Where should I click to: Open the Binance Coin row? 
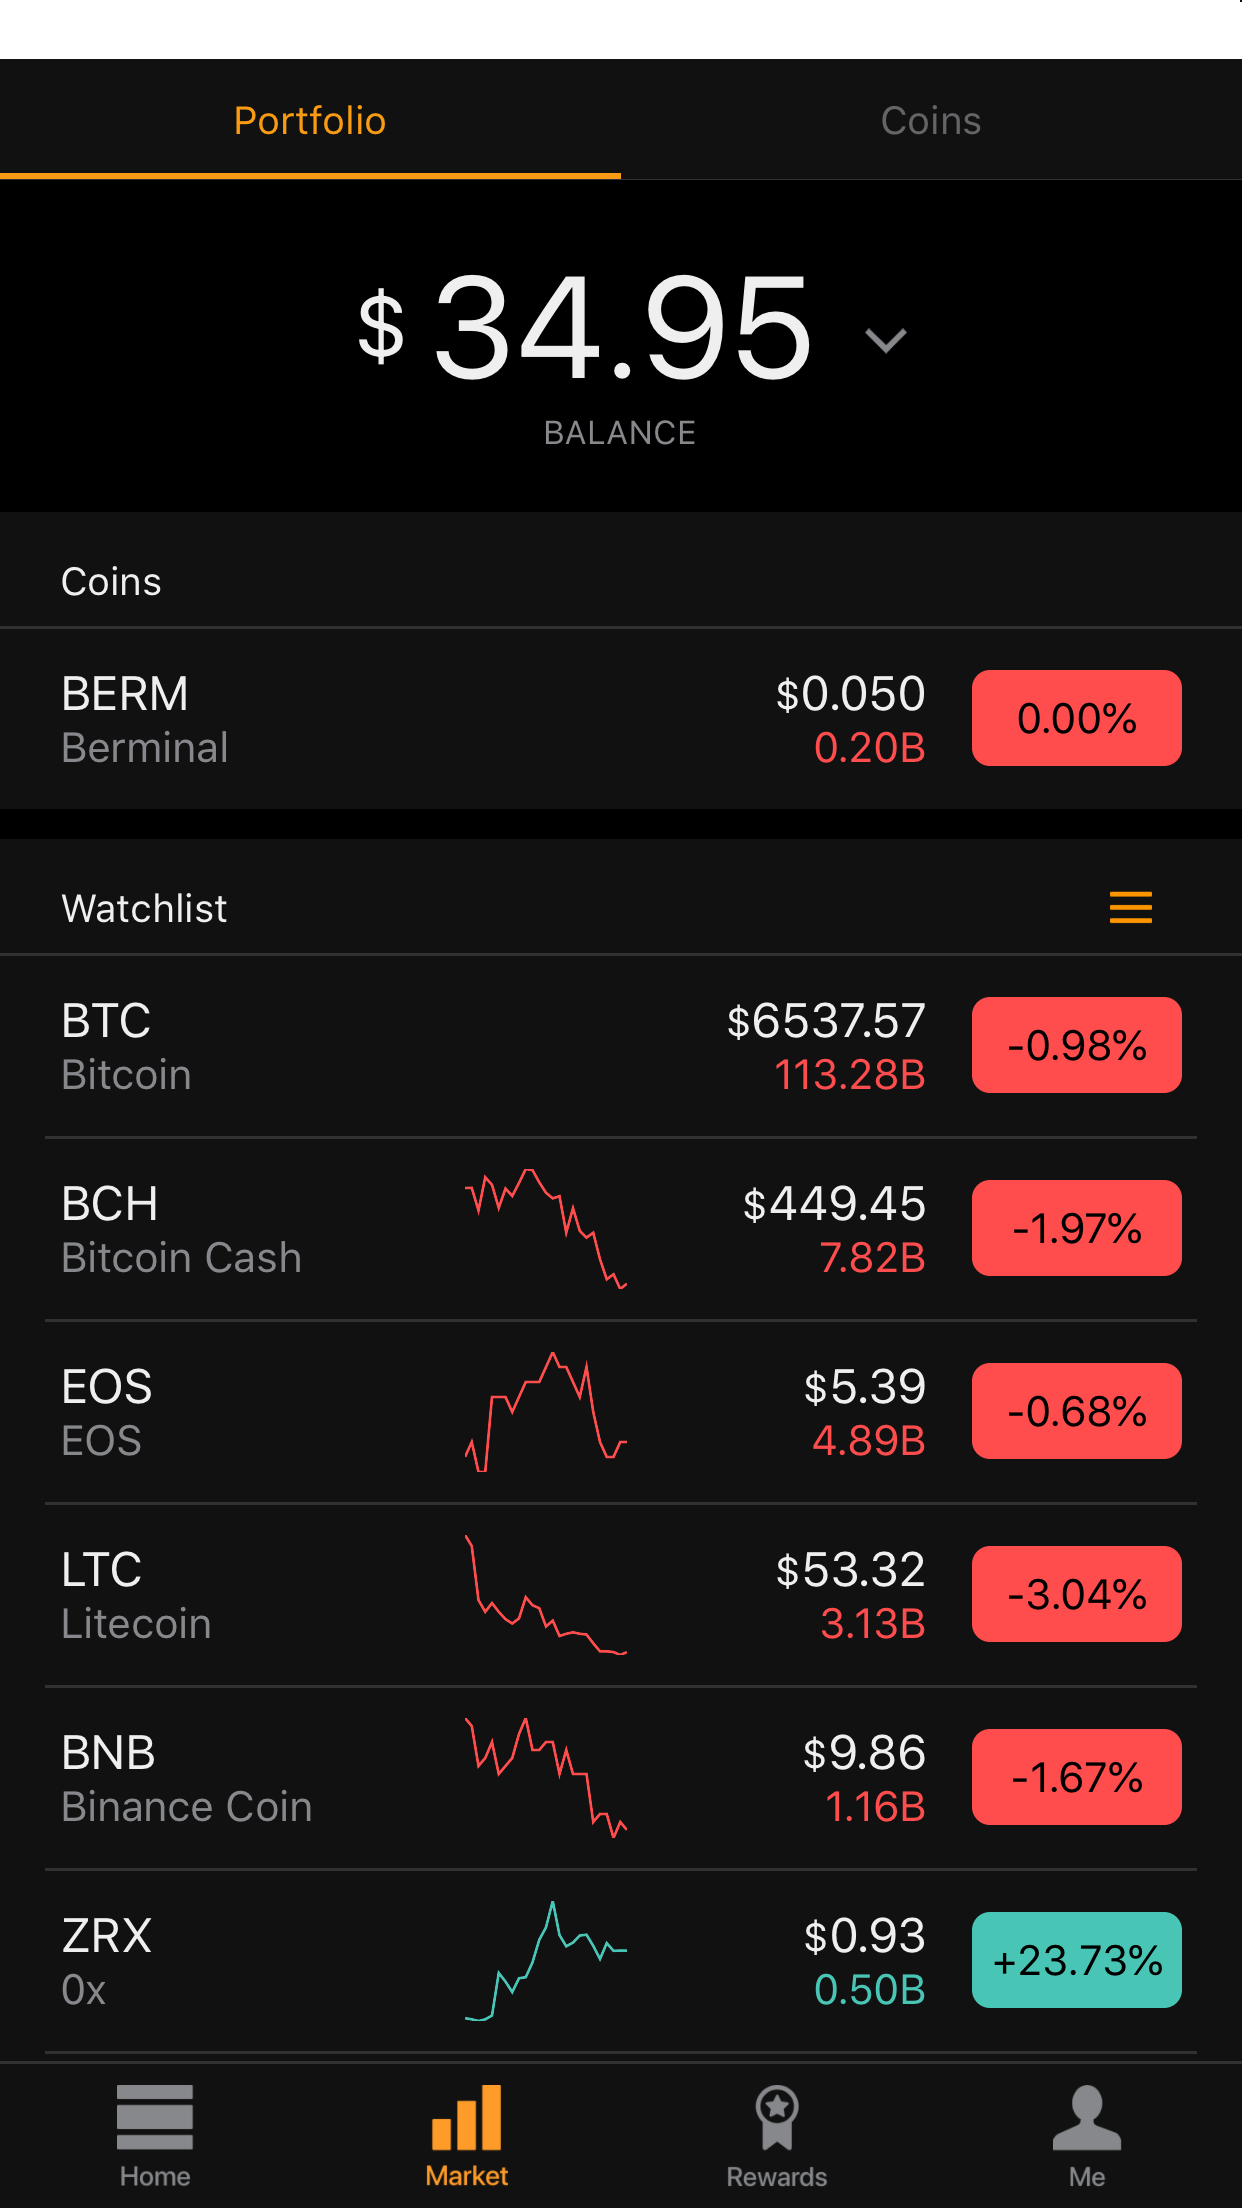pyautogui.click(x=621, y=1778)
